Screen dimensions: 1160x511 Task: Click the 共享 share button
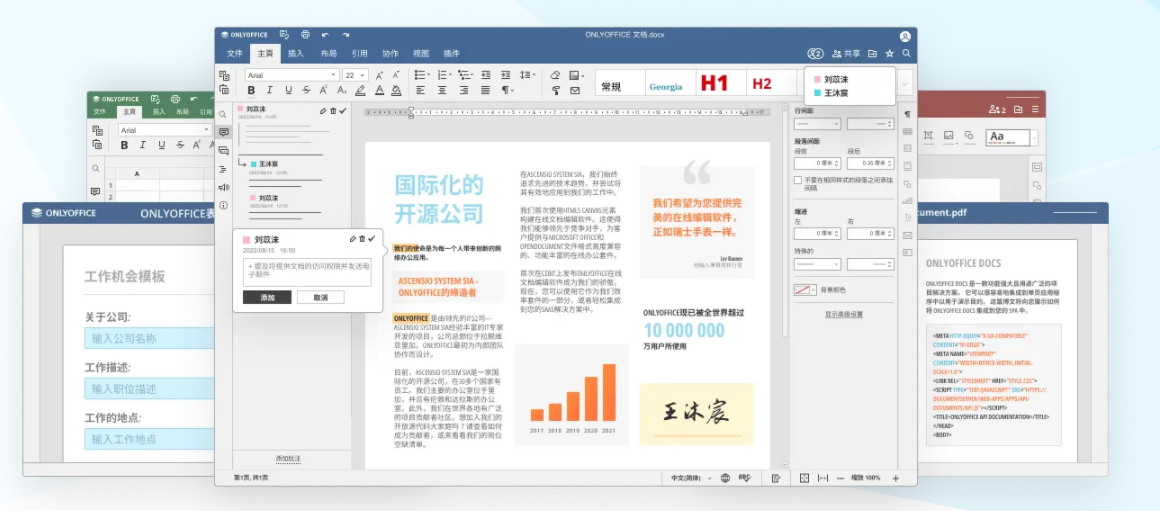coord(846,53)
